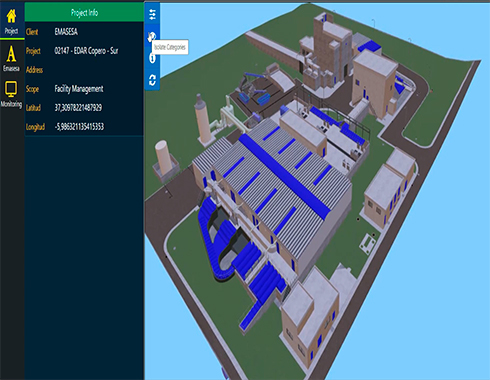490x380 pixels.
Task: Click the Latitud coordinate value
Action: point(78,108)
